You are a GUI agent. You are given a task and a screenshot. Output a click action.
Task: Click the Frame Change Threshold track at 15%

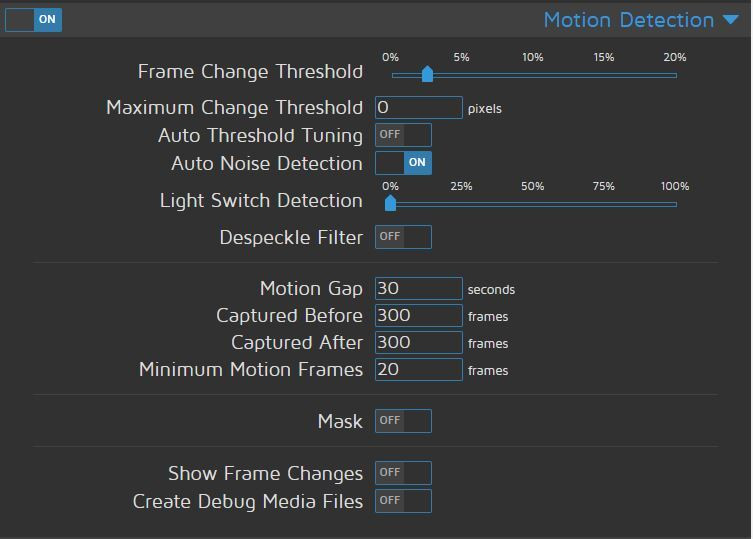tap(604, 75)
